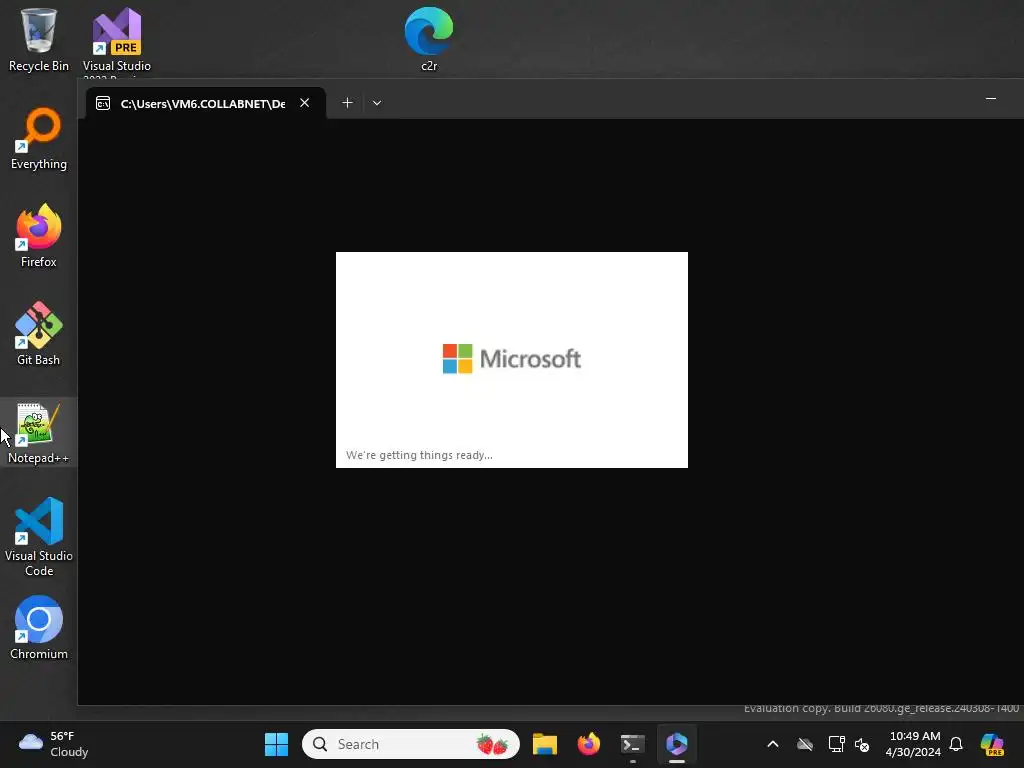Open File Explorer from taskbar

pyautogui.click(x=545, y=744)
